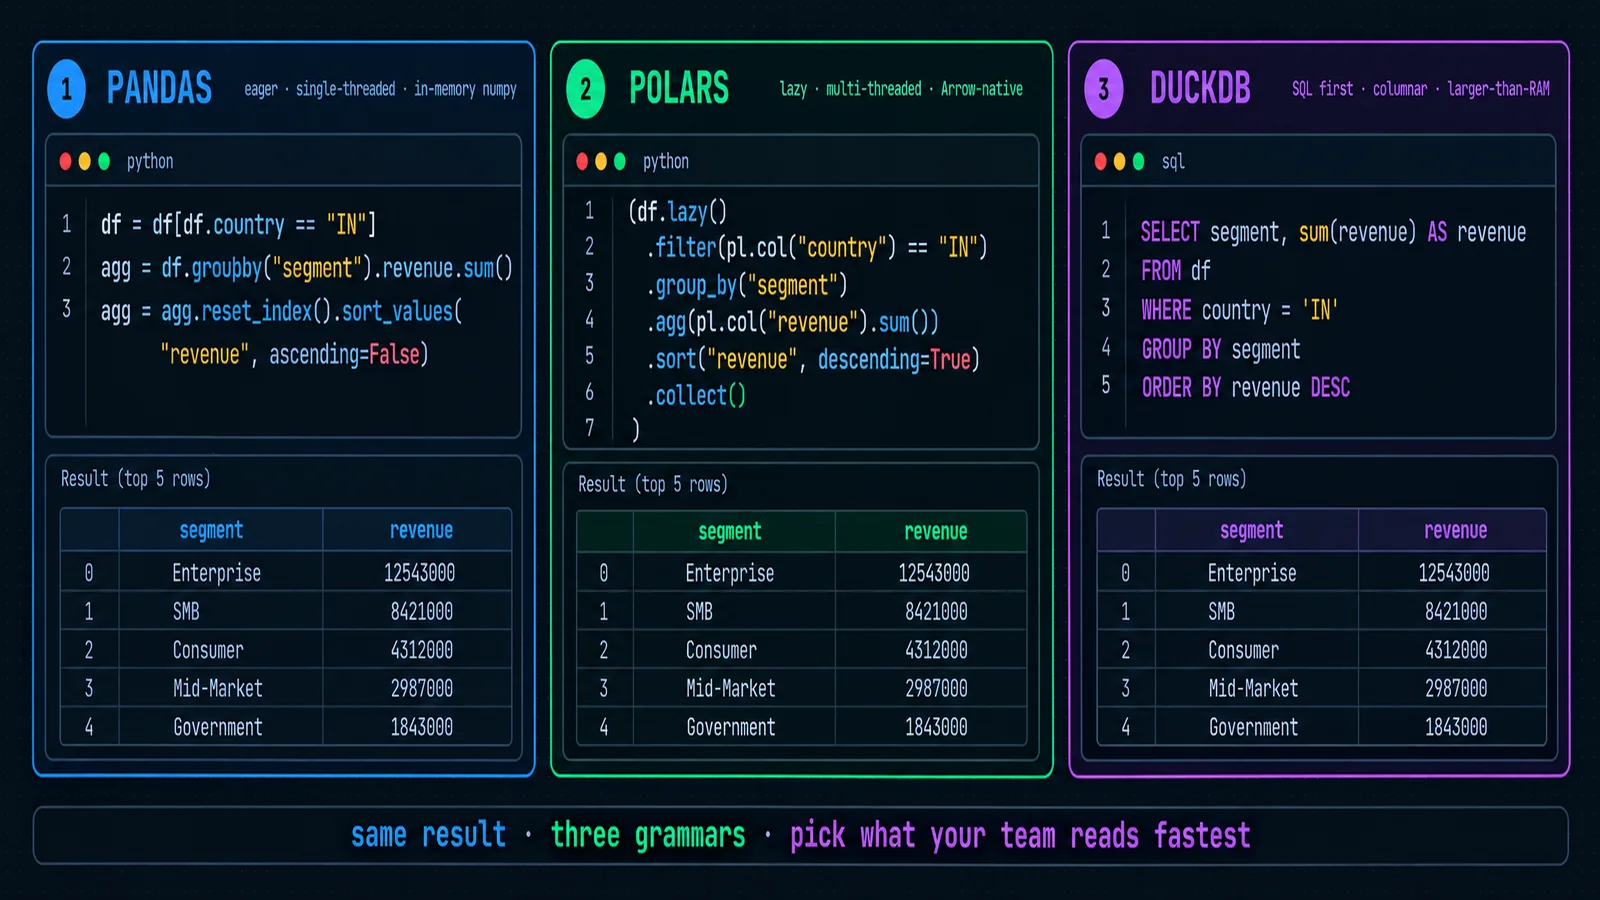Click the 'SQL first · columnar · larger-than-RAM' tagline
This screenshot has height=900, width=1600.
[1421, 89]
